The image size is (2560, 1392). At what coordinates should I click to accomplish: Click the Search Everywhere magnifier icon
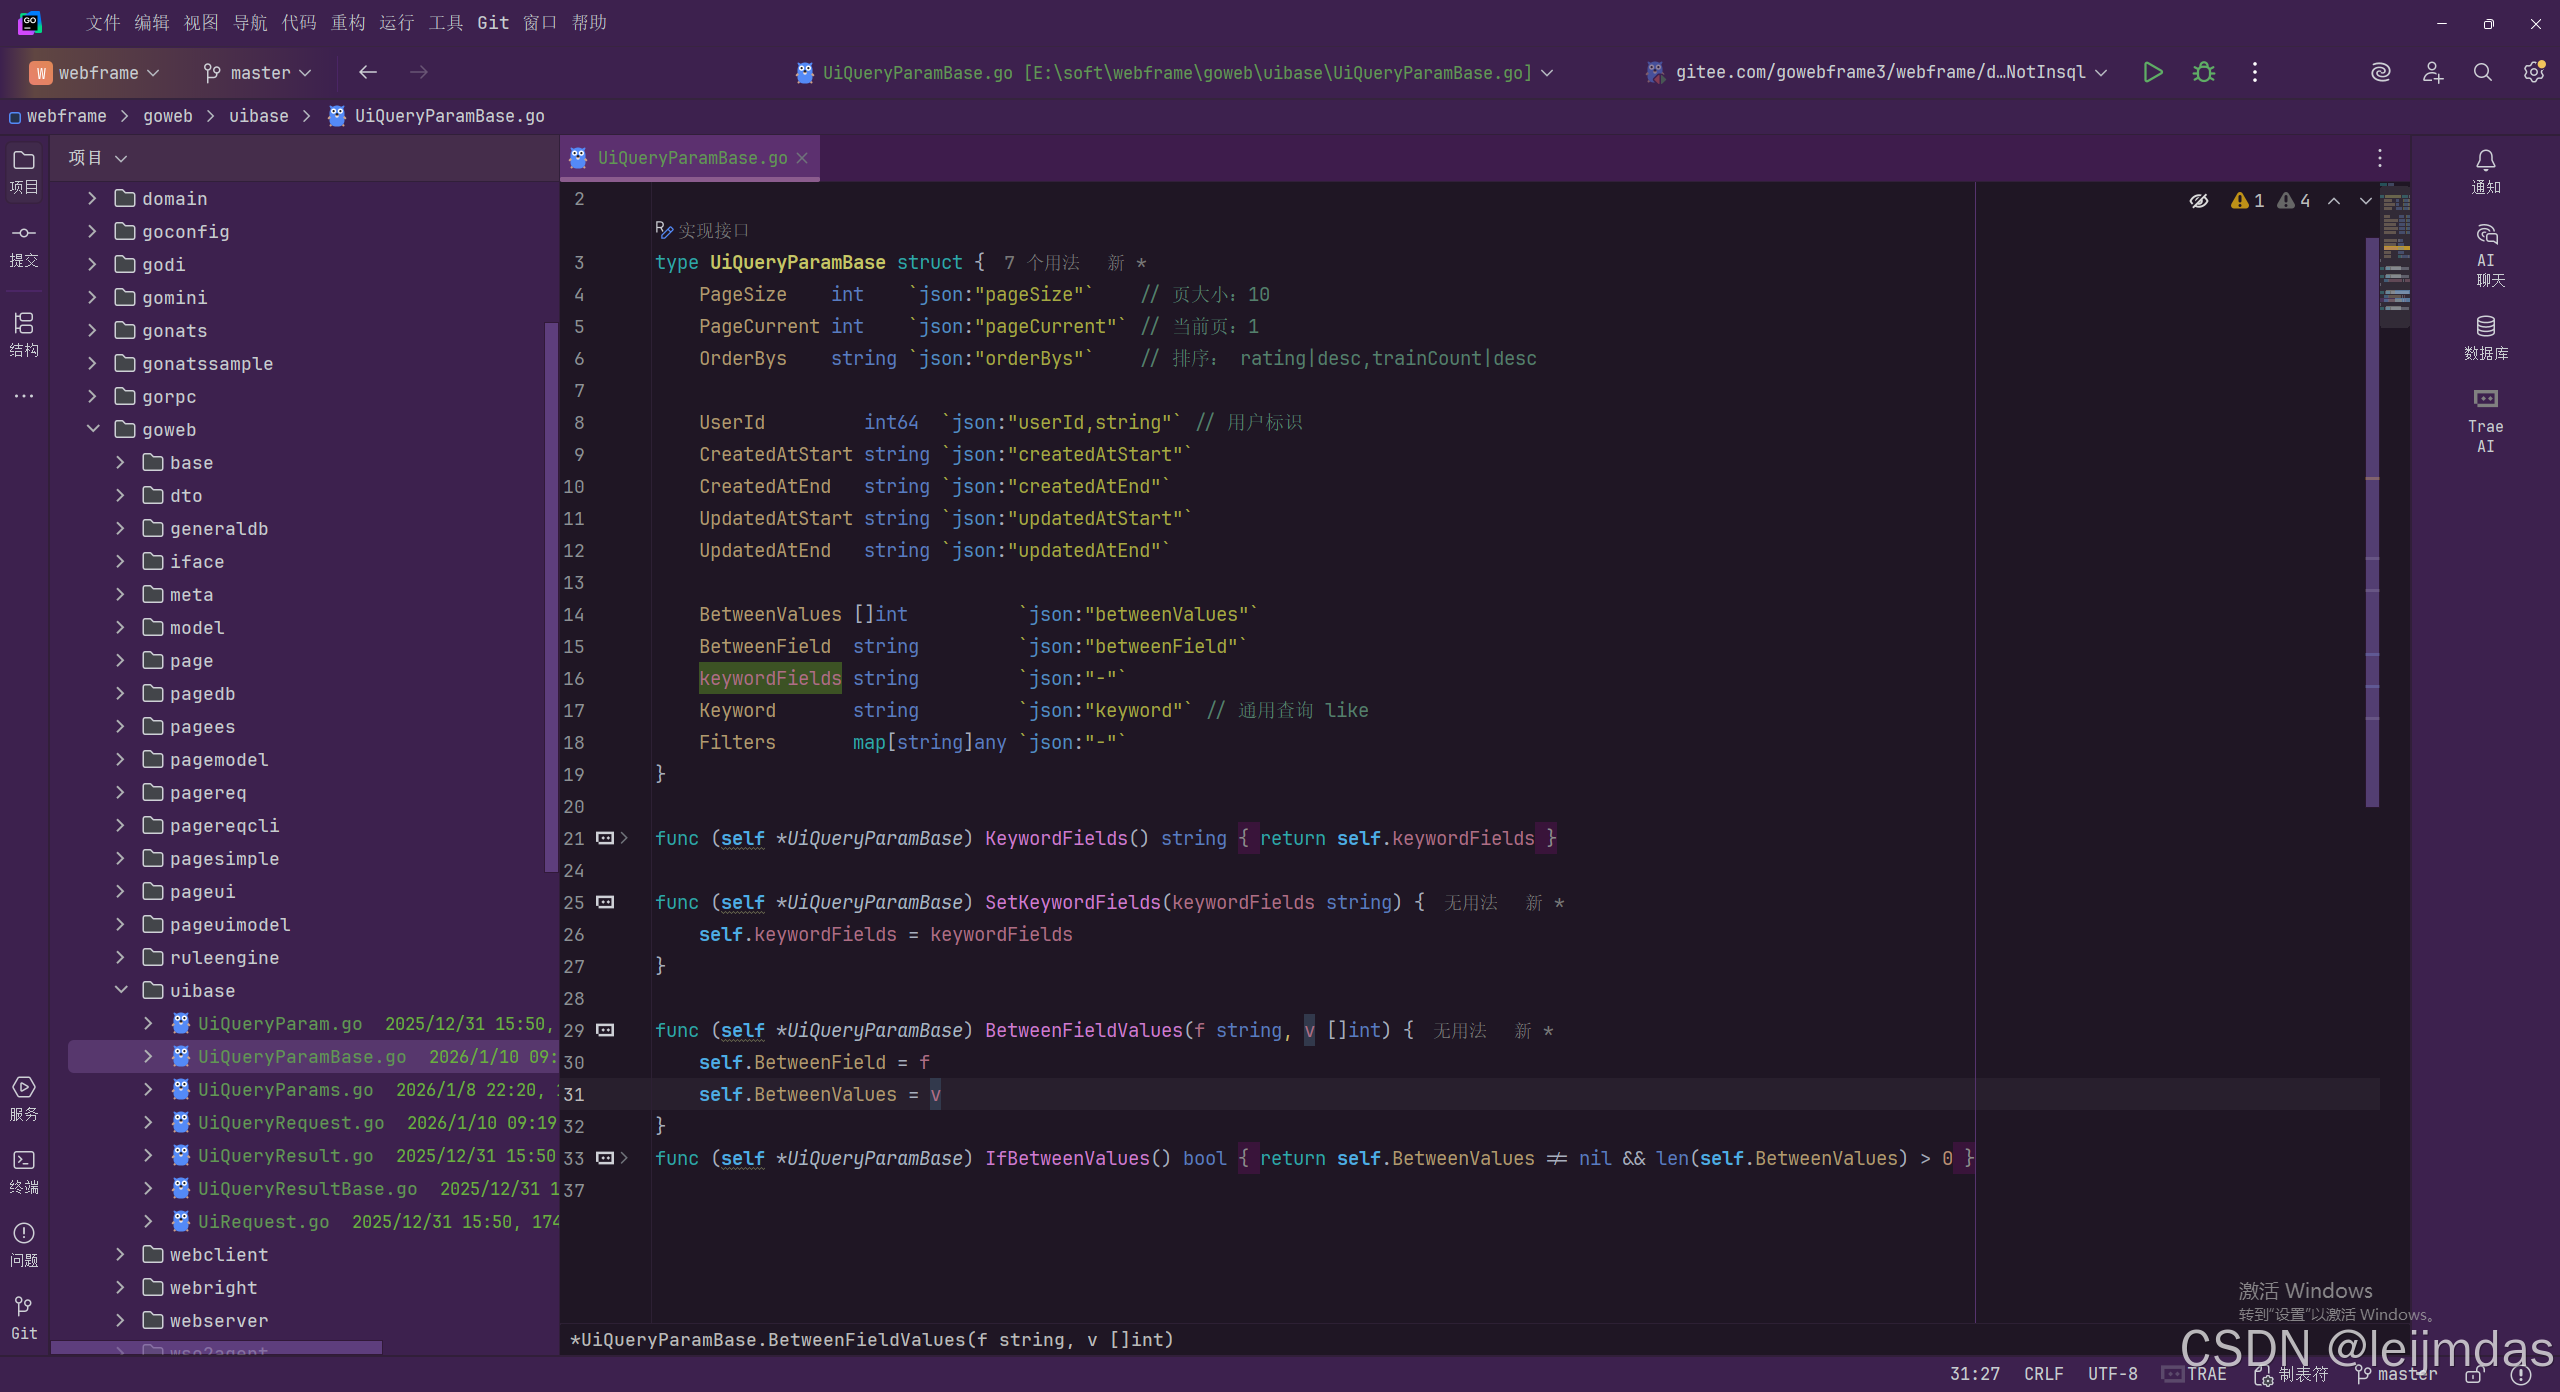pos(2482,72)
